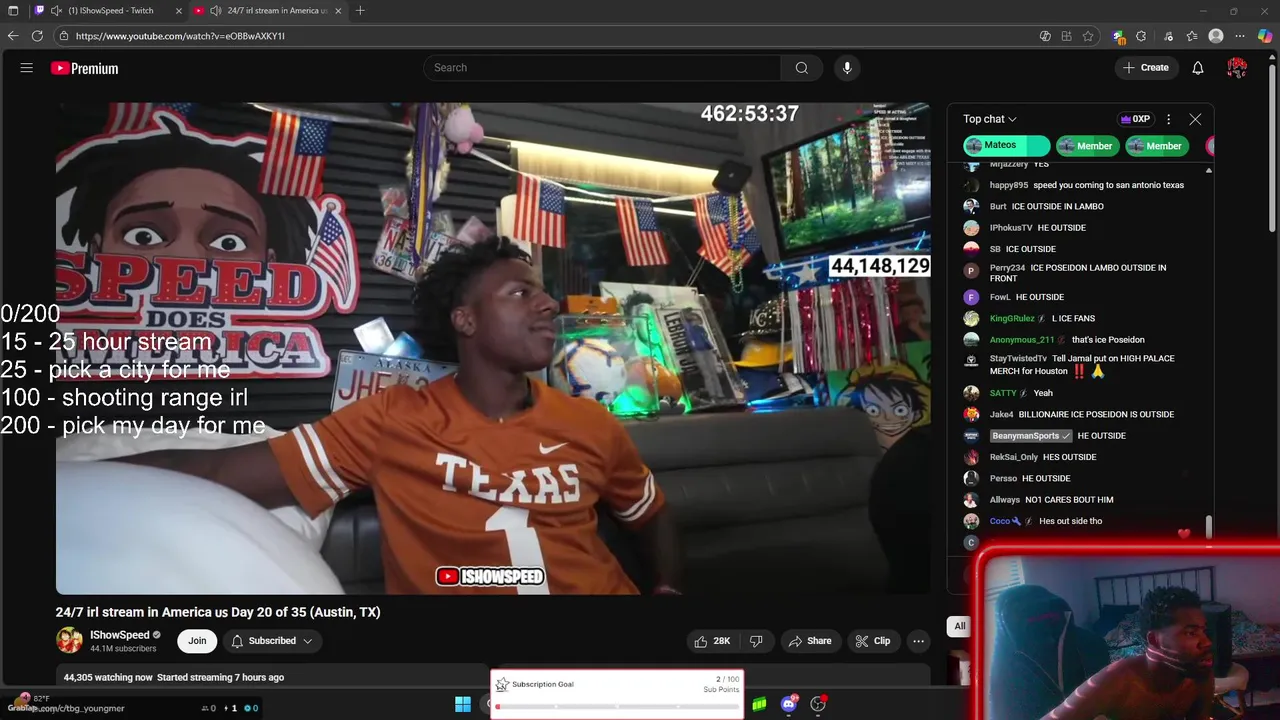Viewport: 1280px width, 720px height.
Task: Click the Create button
Action: coord(1145,68)
